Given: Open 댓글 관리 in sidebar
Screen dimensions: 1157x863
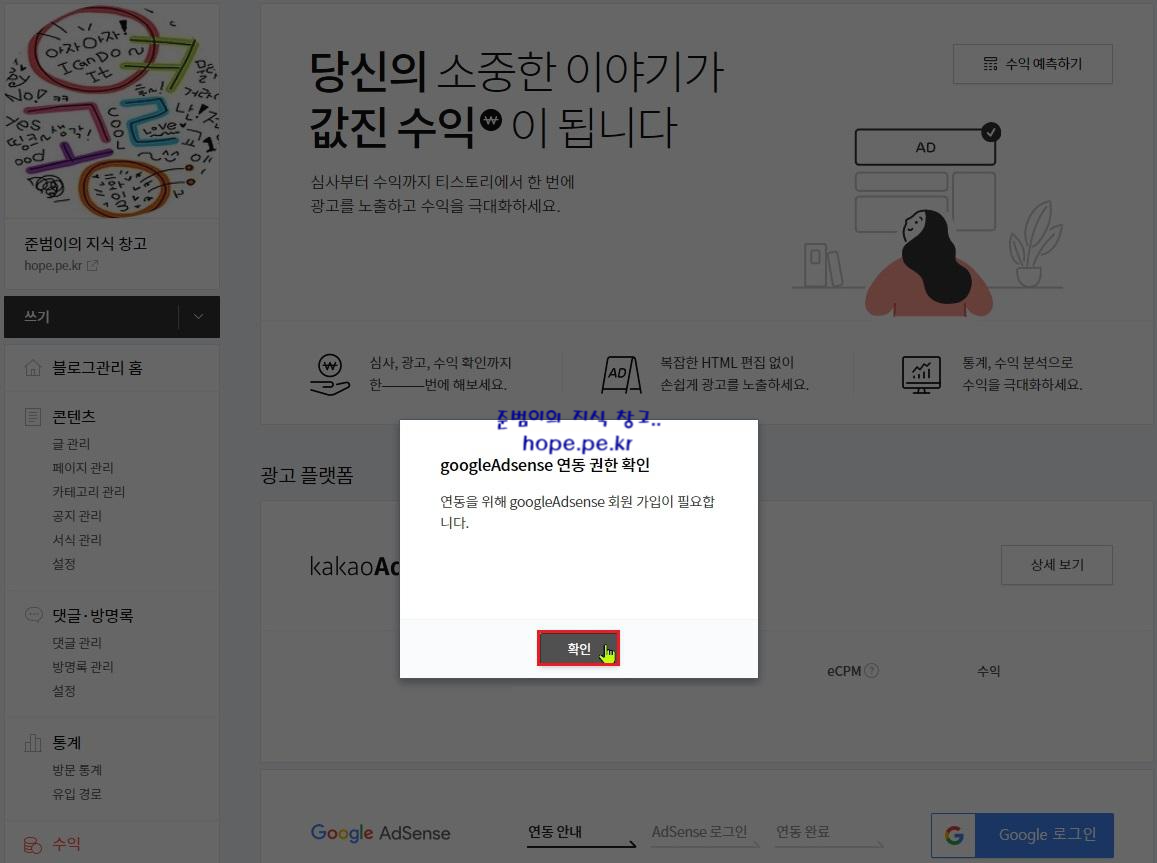Looking at the screenshot, I should 77,643.
